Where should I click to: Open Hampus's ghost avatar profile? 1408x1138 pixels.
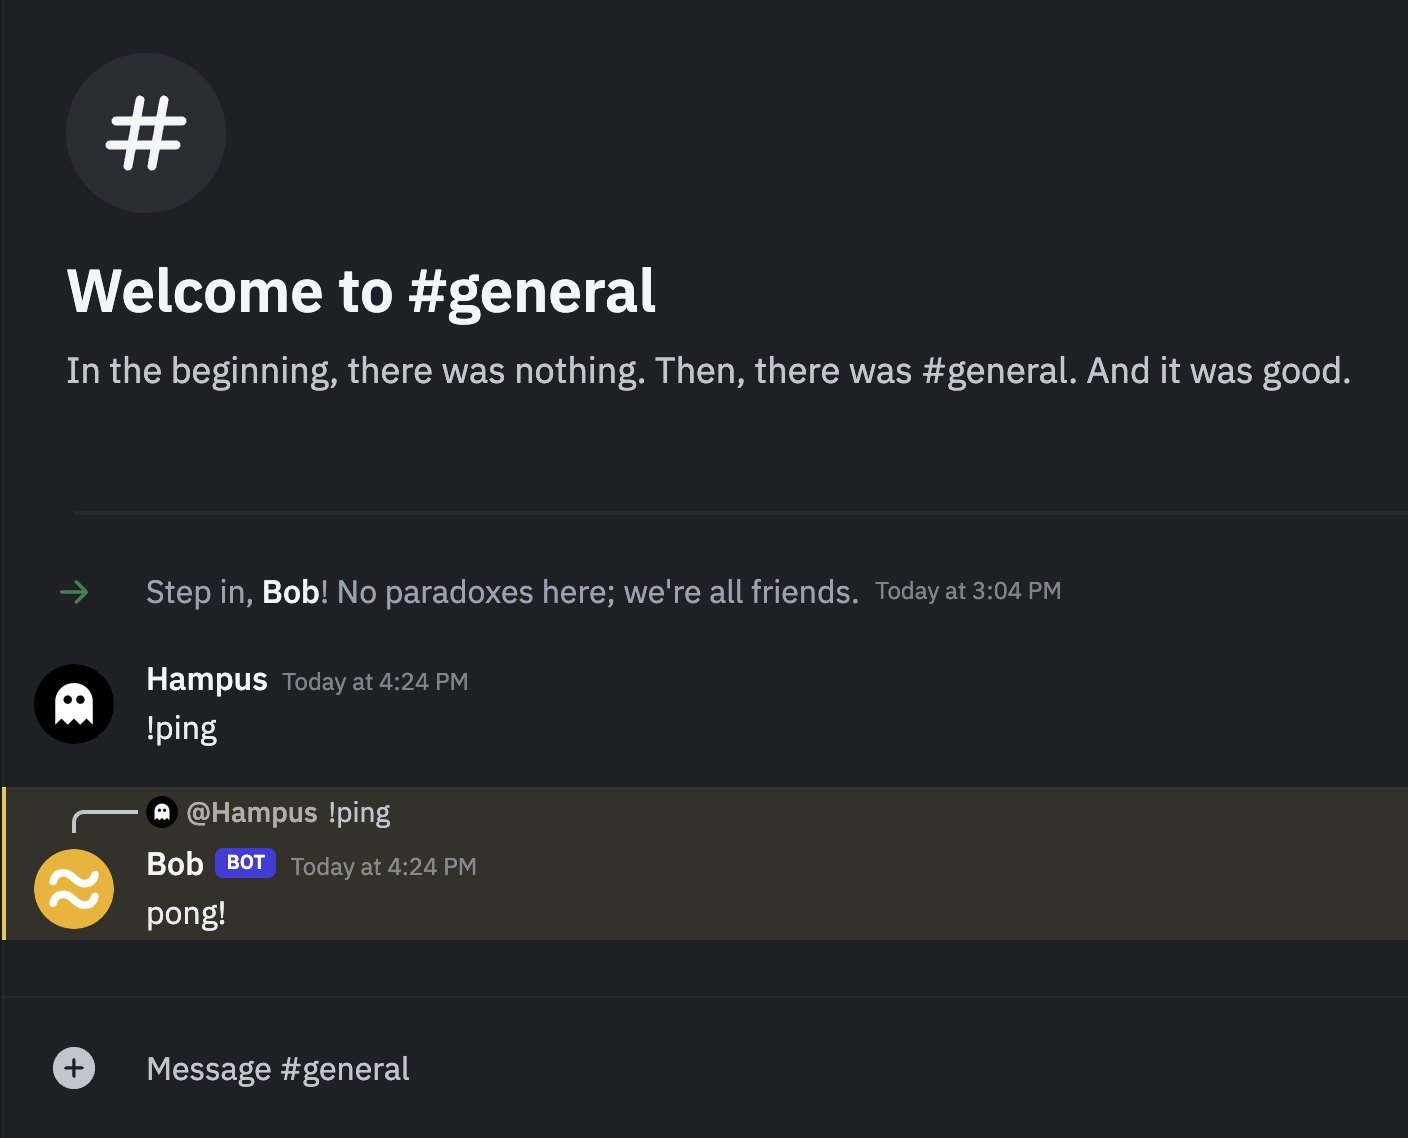(74, 704)
